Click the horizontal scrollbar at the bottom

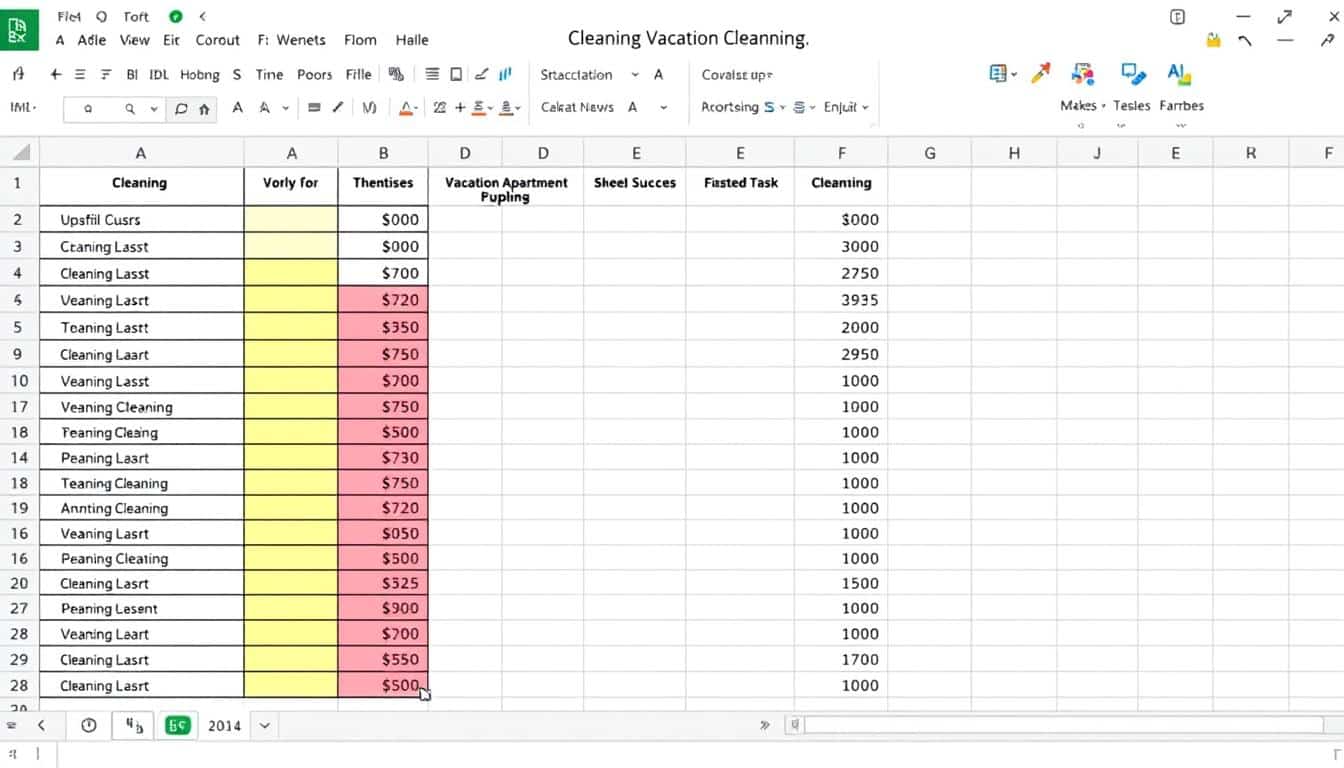click(x=1066, y=726)
